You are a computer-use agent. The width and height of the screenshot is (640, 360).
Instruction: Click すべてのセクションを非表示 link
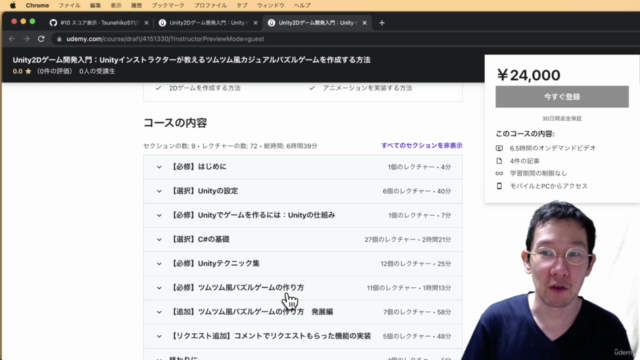(422, 146)
